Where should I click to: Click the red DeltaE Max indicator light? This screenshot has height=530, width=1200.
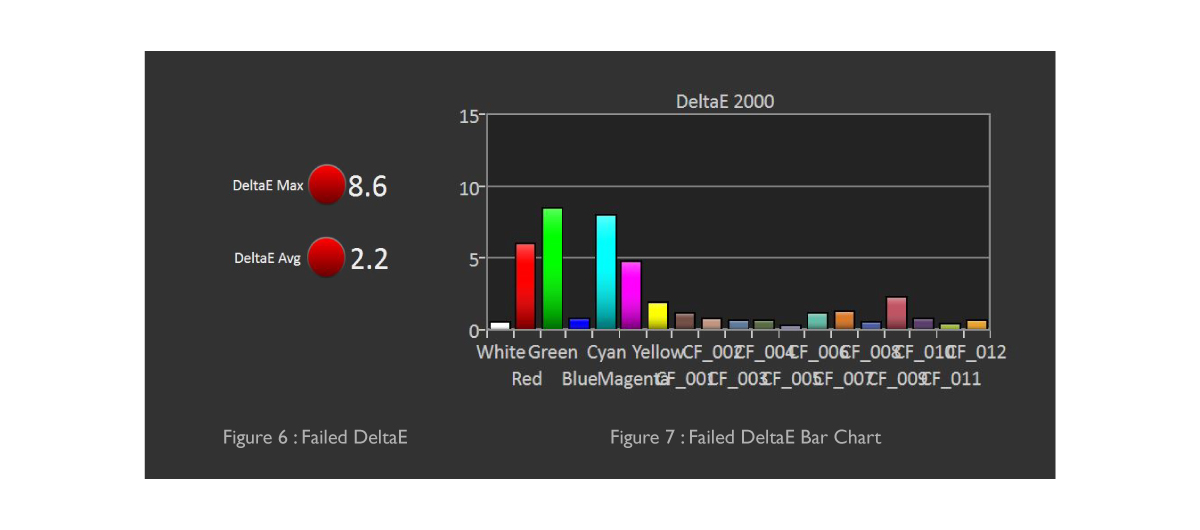[x=326, y=185]
